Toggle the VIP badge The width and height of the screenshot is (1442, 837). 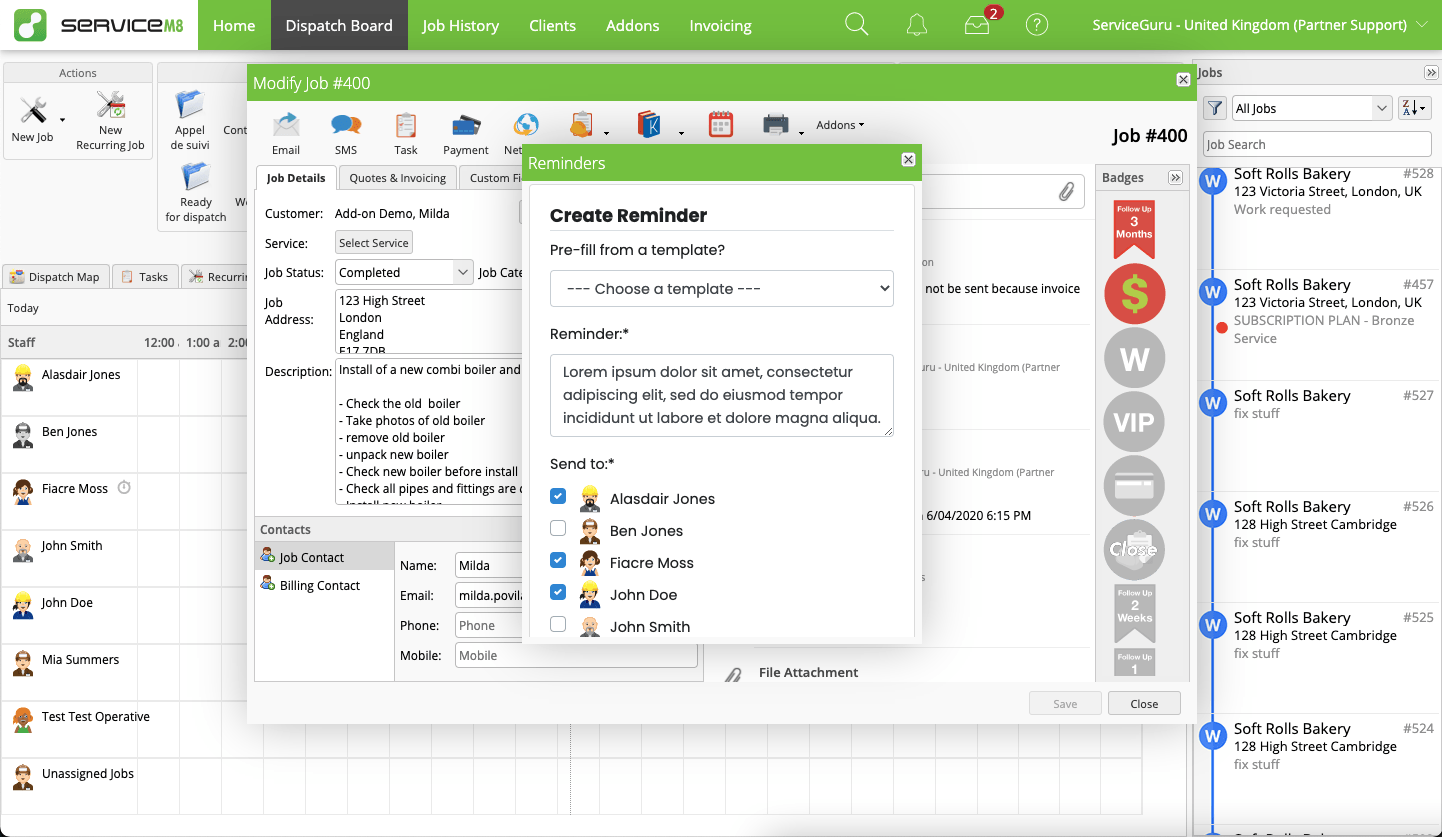click(1135, 422)
